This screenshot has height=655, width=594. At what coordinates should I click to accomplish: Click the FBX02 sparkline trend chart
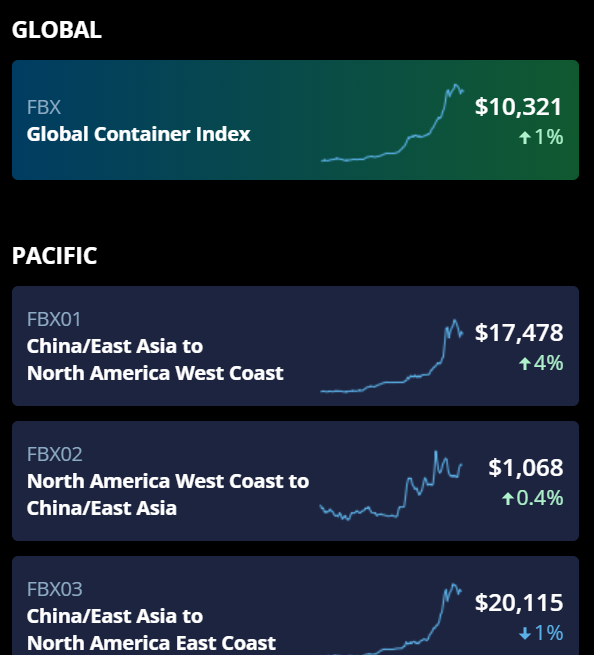(391, 485)
